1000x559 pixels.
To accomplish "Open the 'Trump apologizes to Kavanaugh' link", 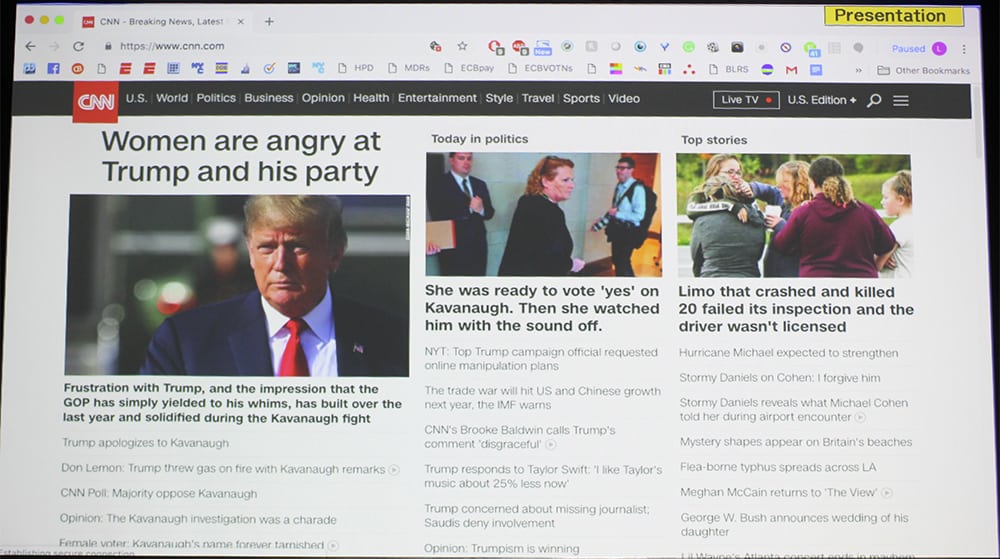I will [145, 443].
